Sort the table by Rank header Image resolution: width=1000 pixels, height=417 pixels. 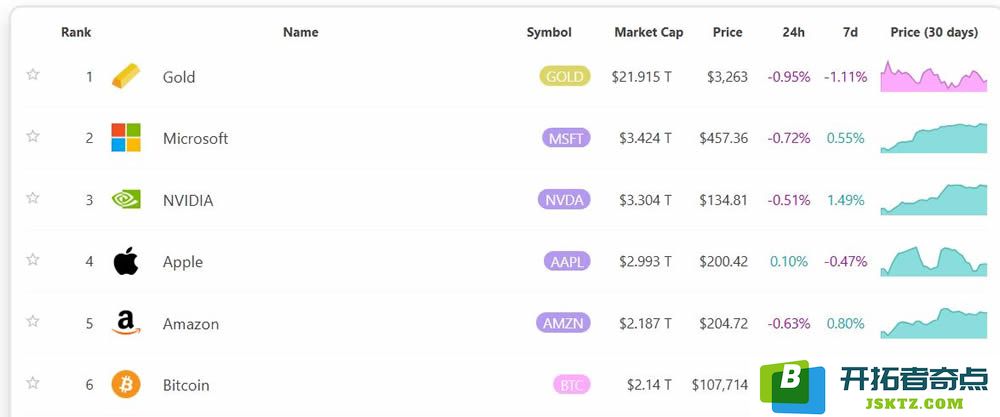pos(76,33)
